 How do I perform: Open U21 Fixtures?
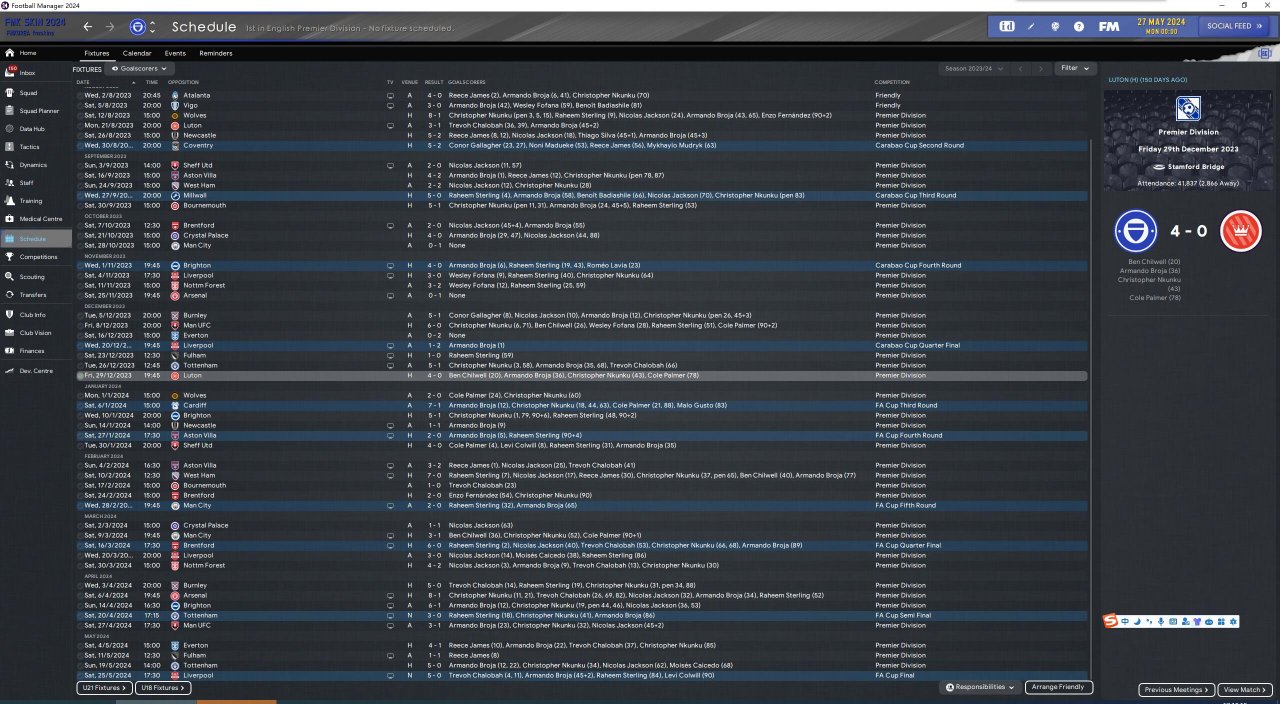pyautogui.click(x=104, y=688)
